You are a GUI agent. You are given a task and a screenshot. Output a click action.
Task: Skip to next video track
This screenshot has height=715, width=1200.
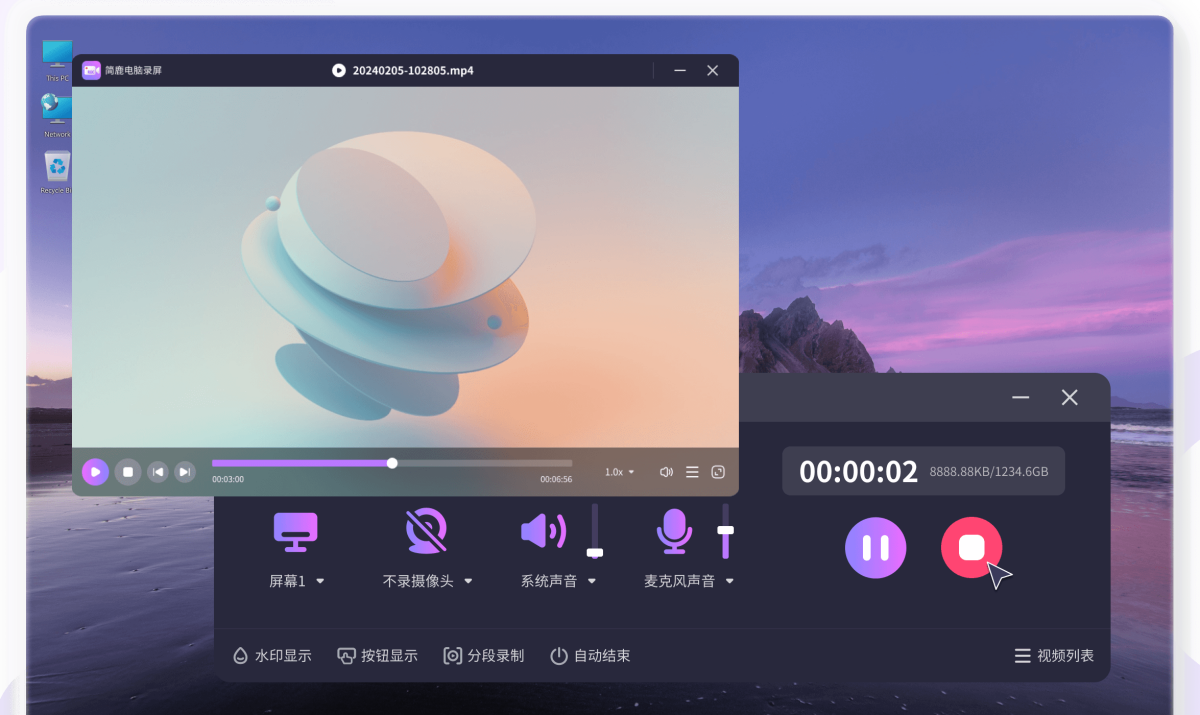pos(184,472)
